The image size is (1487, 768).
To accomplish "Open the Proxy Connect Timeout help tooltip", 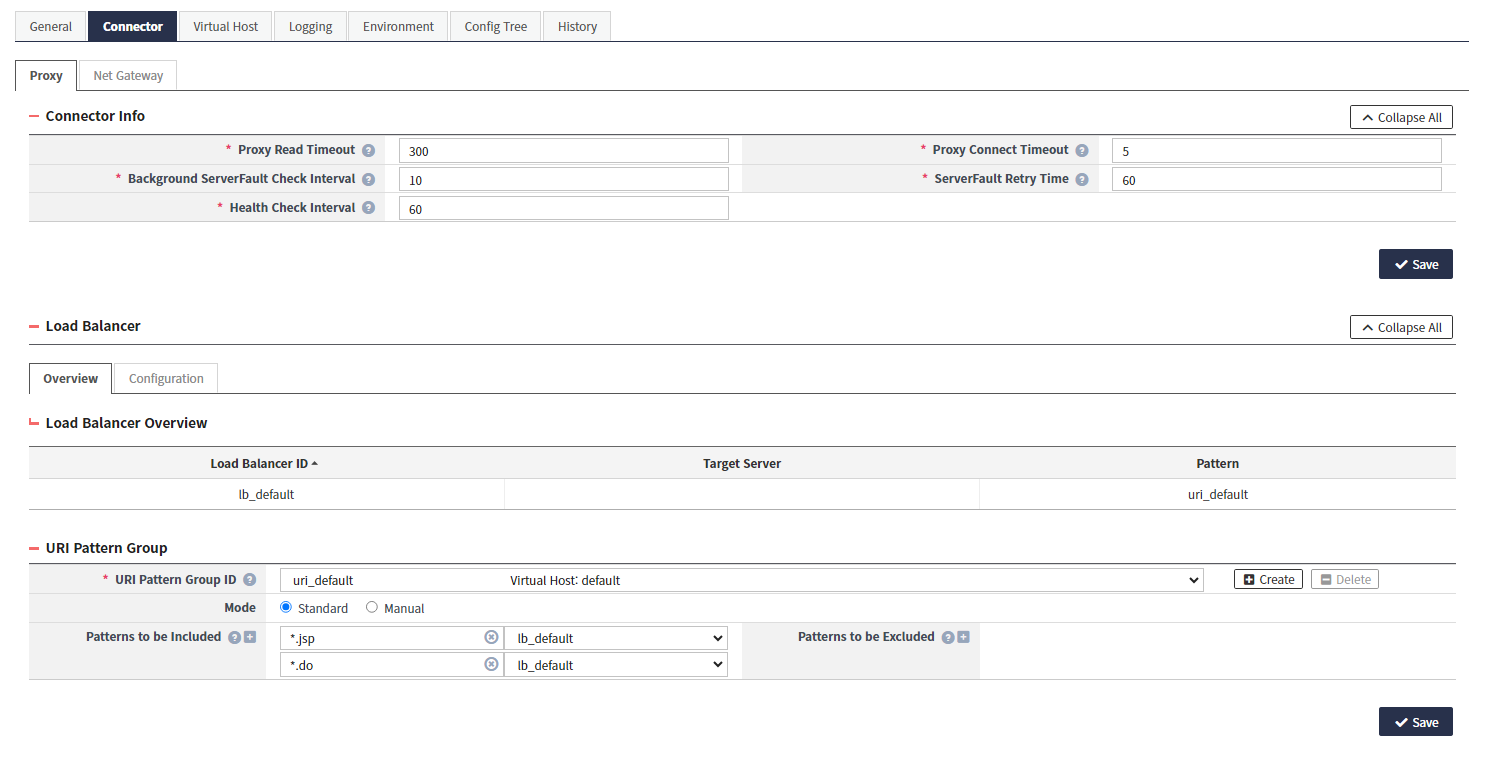I will tap(1082, 149).
